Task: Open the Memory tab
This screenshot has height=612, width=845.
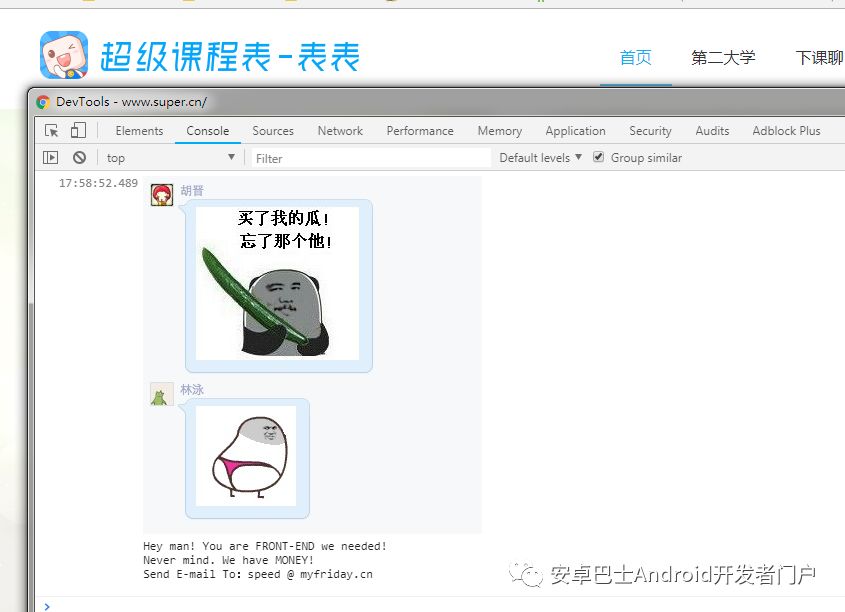Action: [500, 131]
